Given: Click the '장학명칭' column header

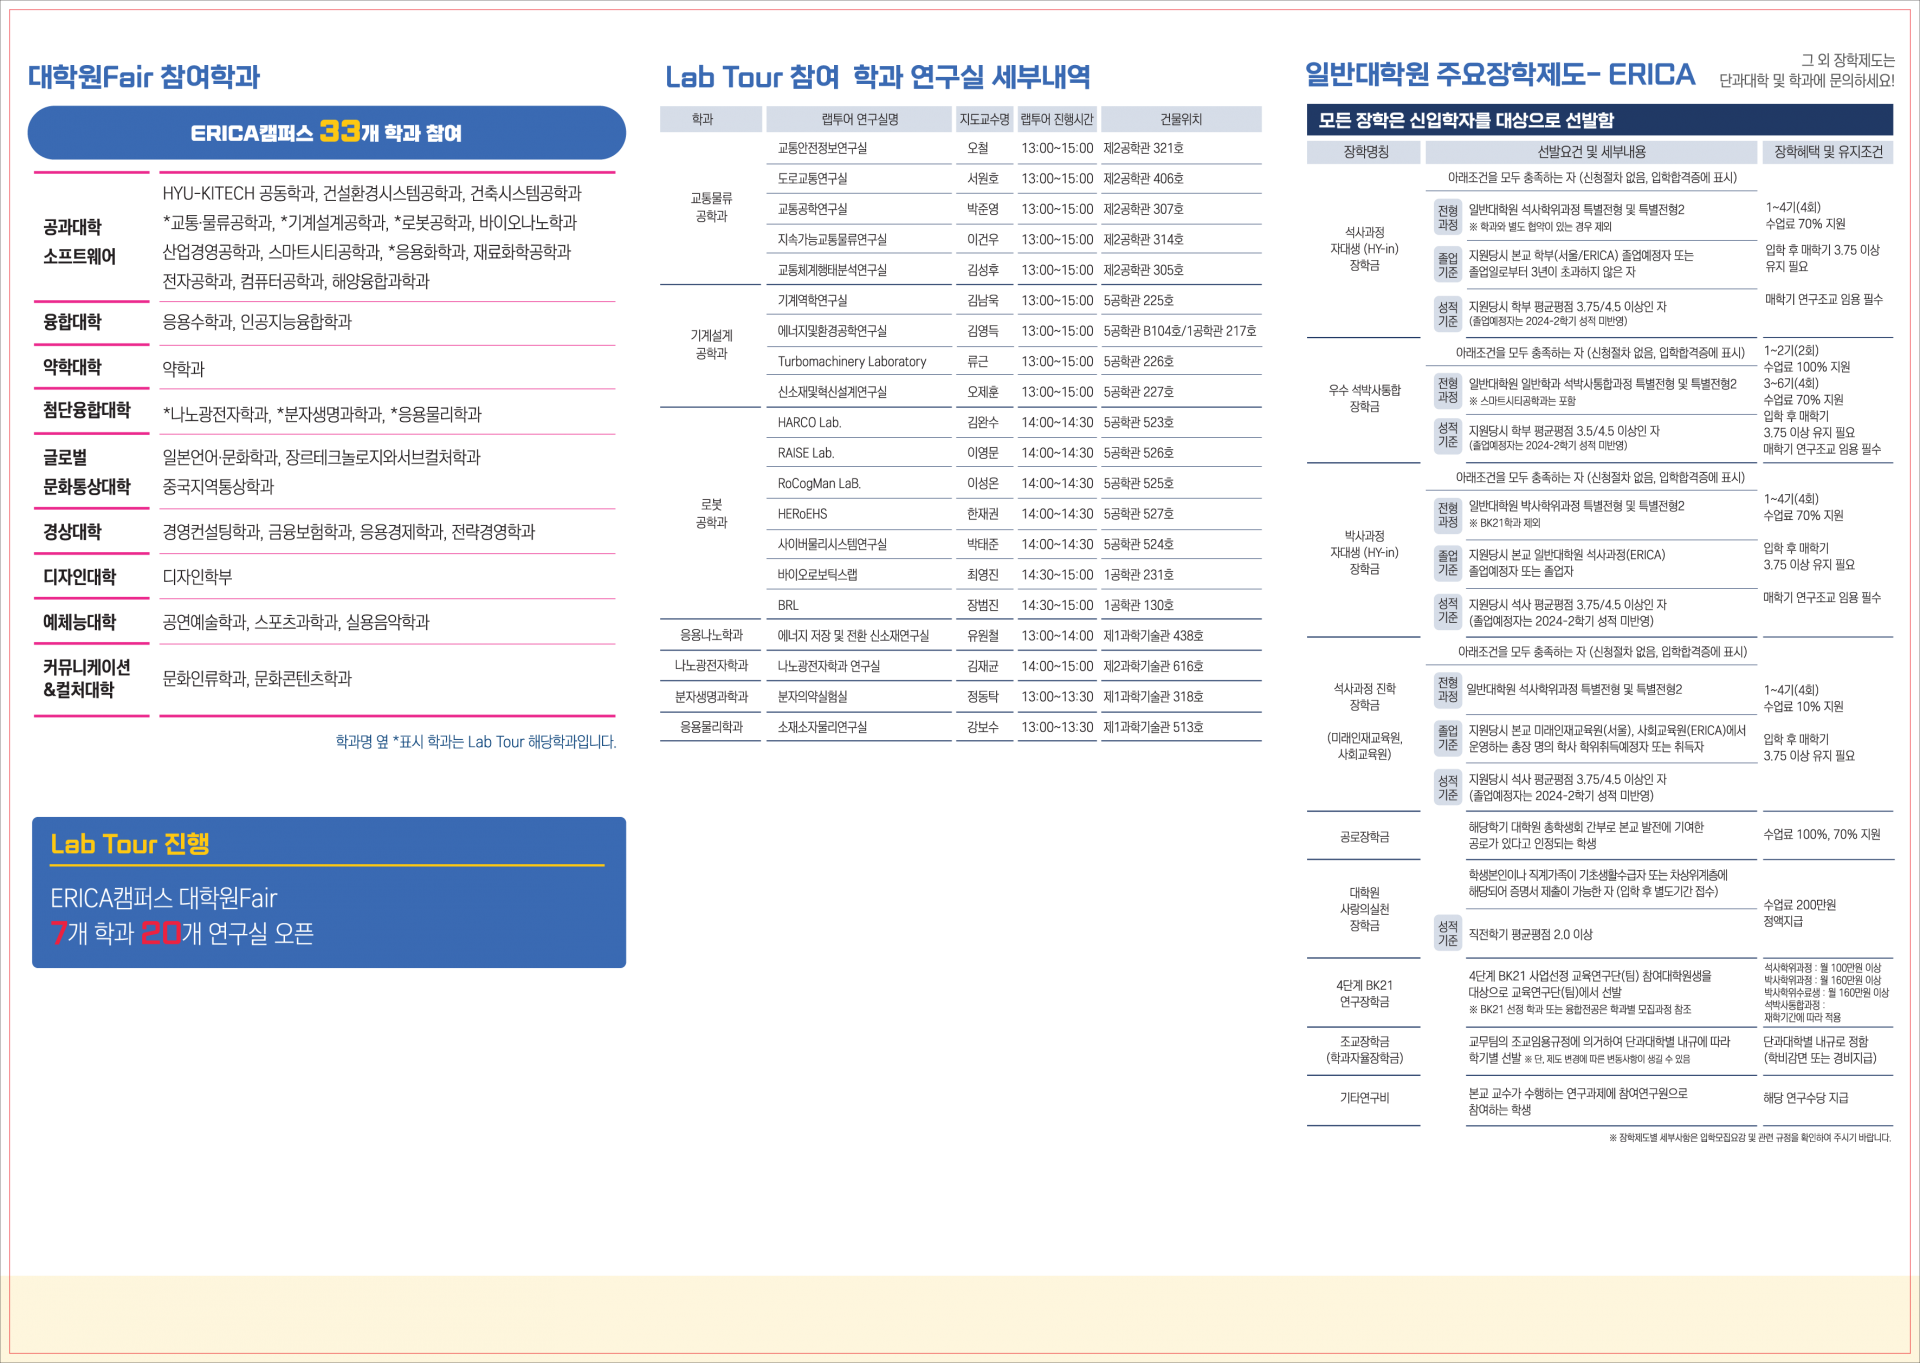Looking at the screenshot, I should (1365, 152).
